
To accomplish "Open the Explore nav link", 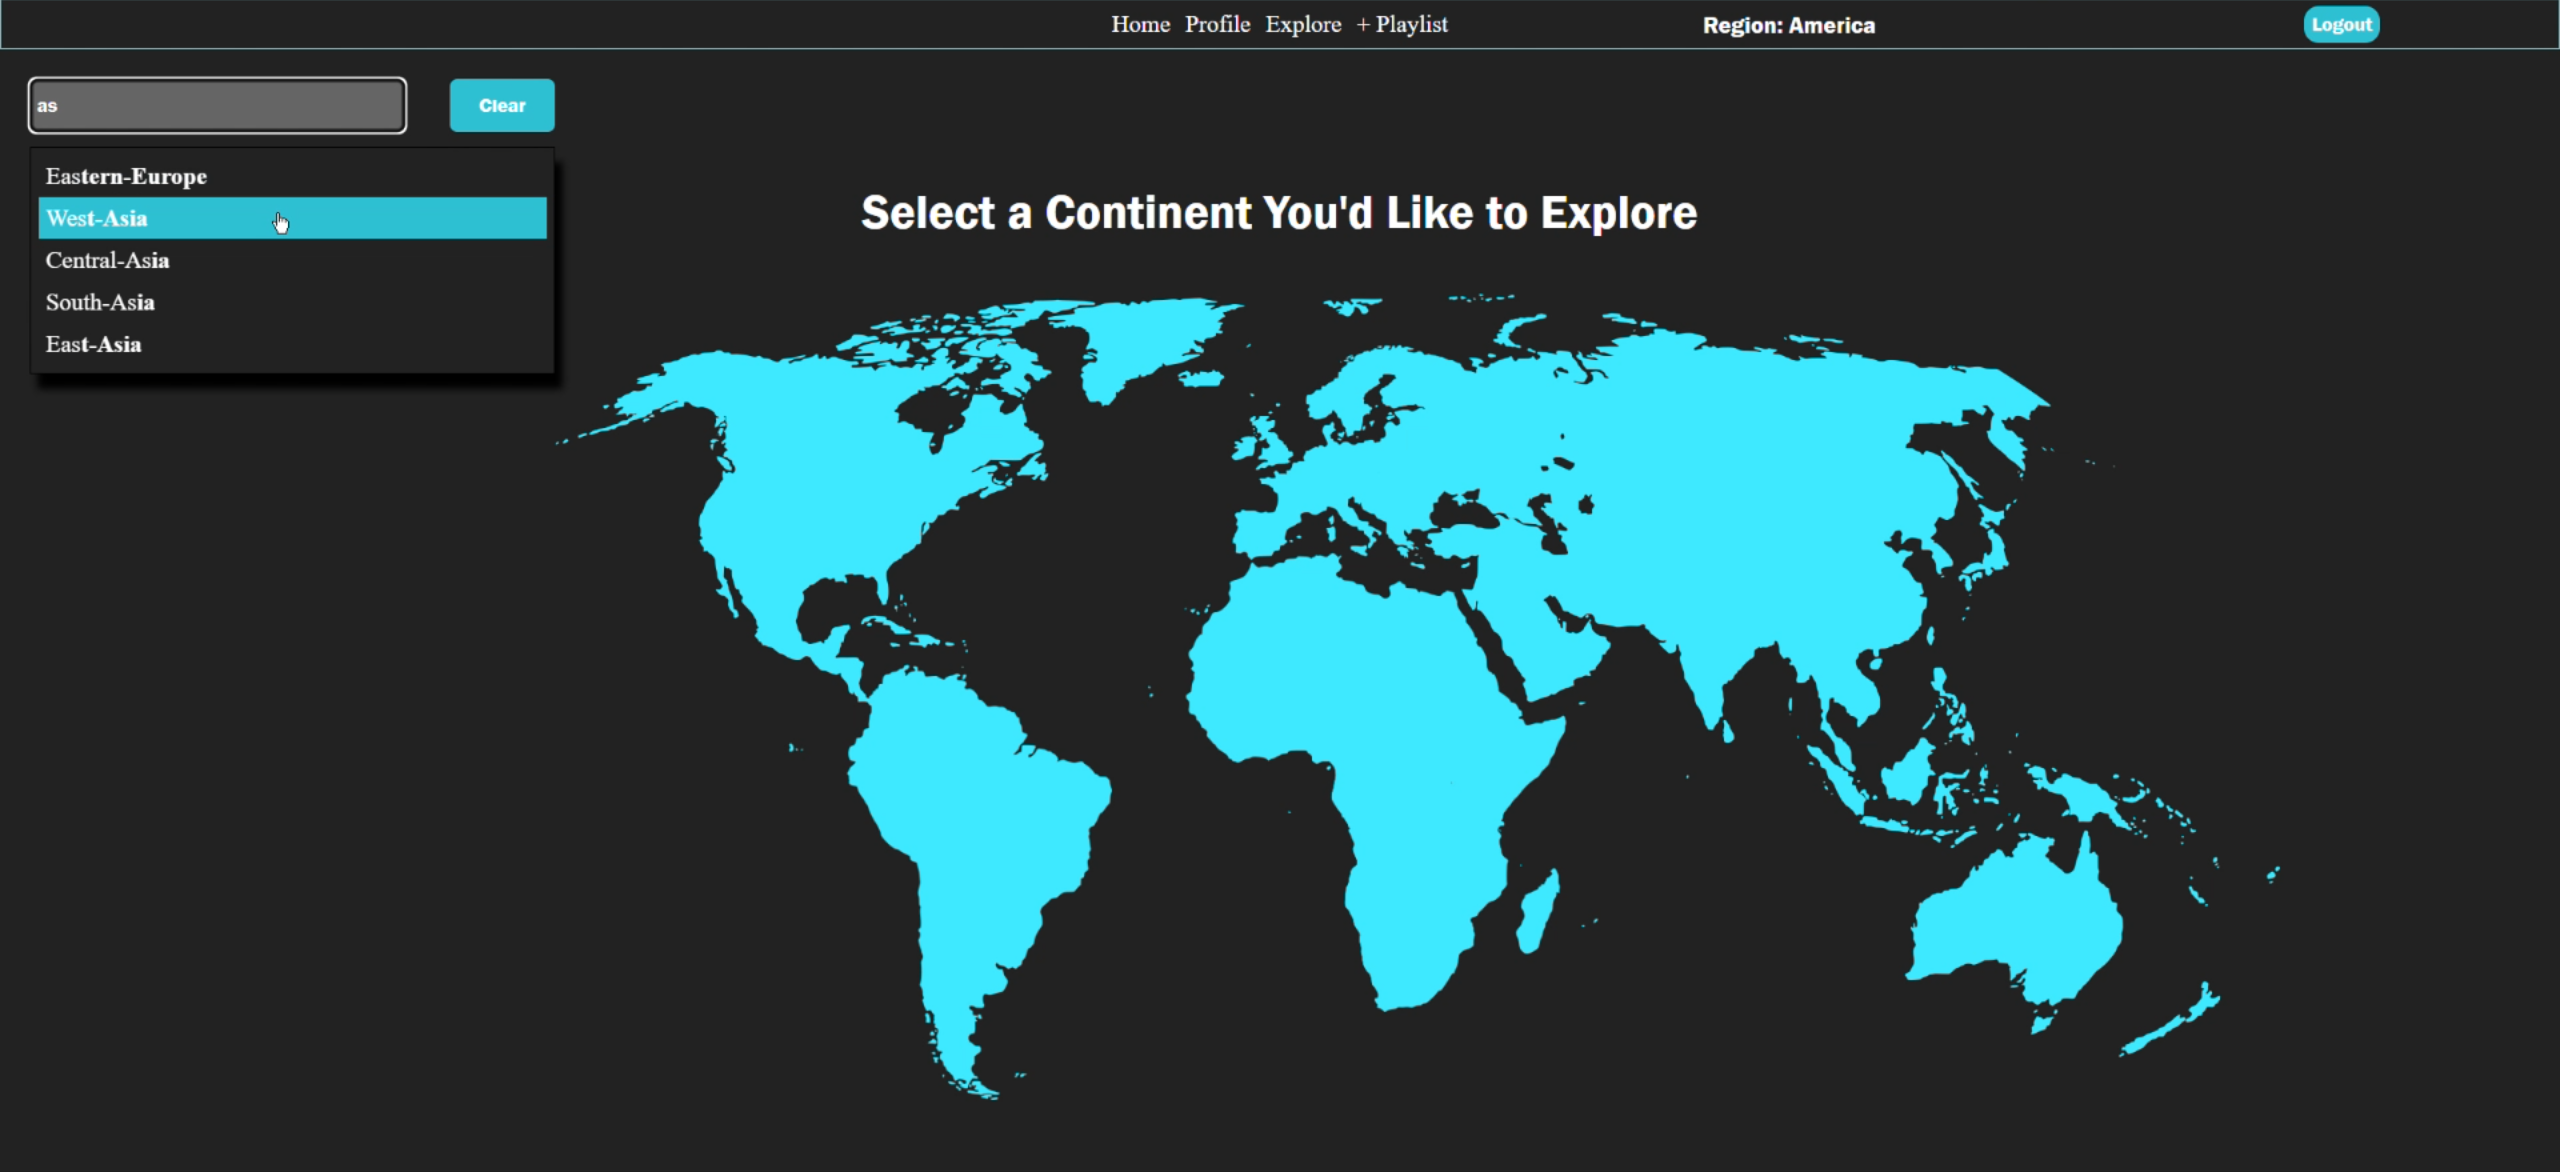I will (x=1303, y=25).
